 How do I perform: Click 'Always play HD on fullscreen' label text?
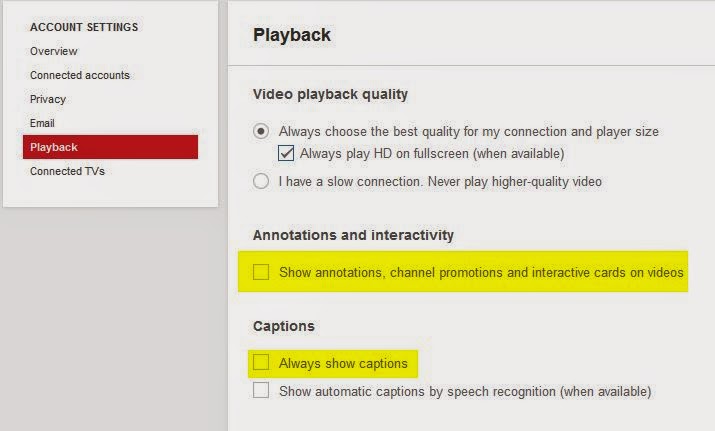pyautogui.click(x=432, y=154)
